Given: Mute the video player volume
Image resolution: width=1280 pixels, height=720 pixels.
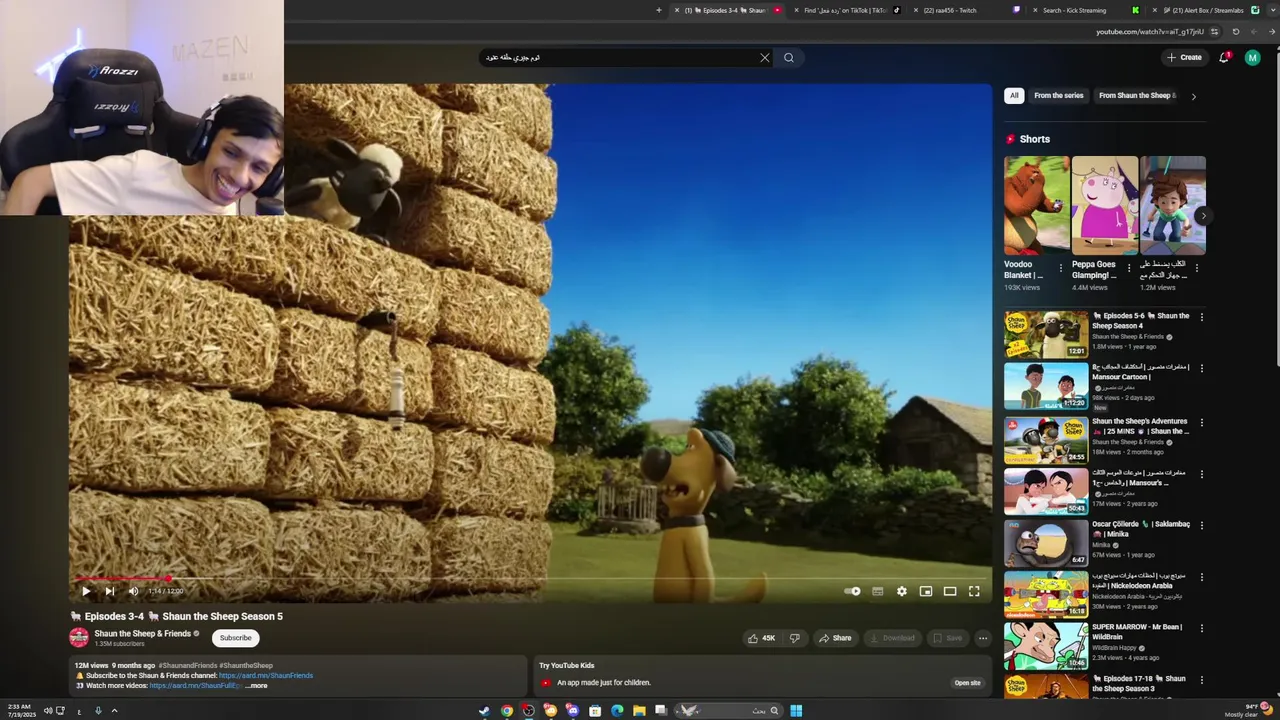Looking at the screenshot, I should click(133, 591).
